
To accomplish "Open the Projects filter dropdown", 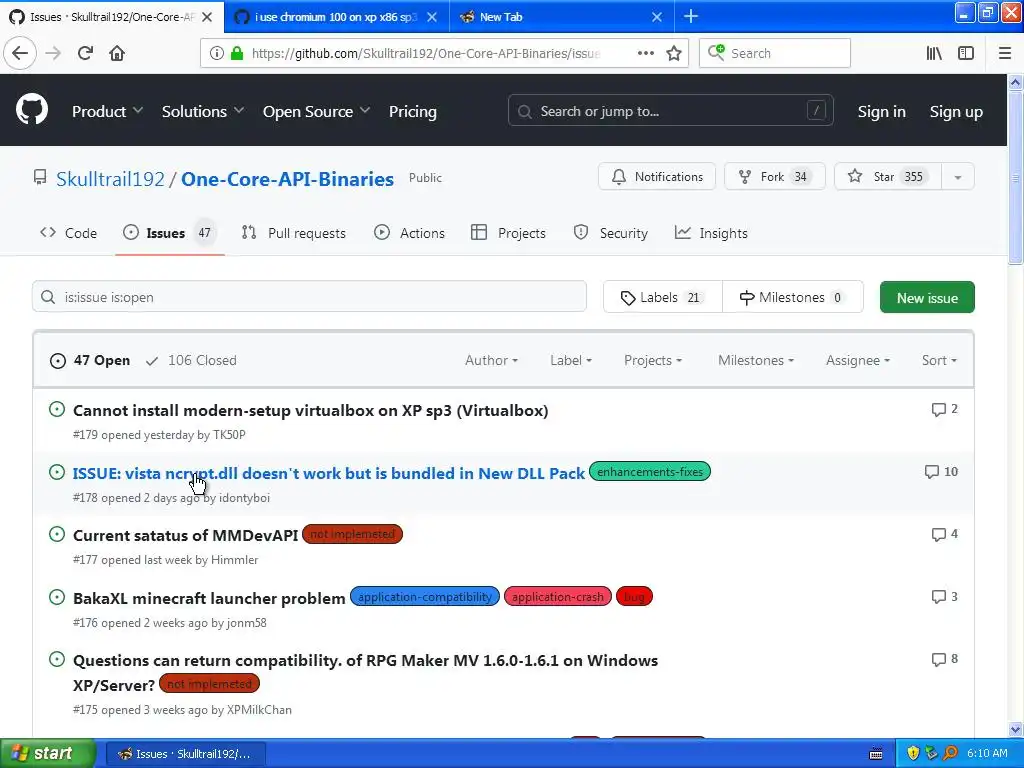I will coord(652,360).
